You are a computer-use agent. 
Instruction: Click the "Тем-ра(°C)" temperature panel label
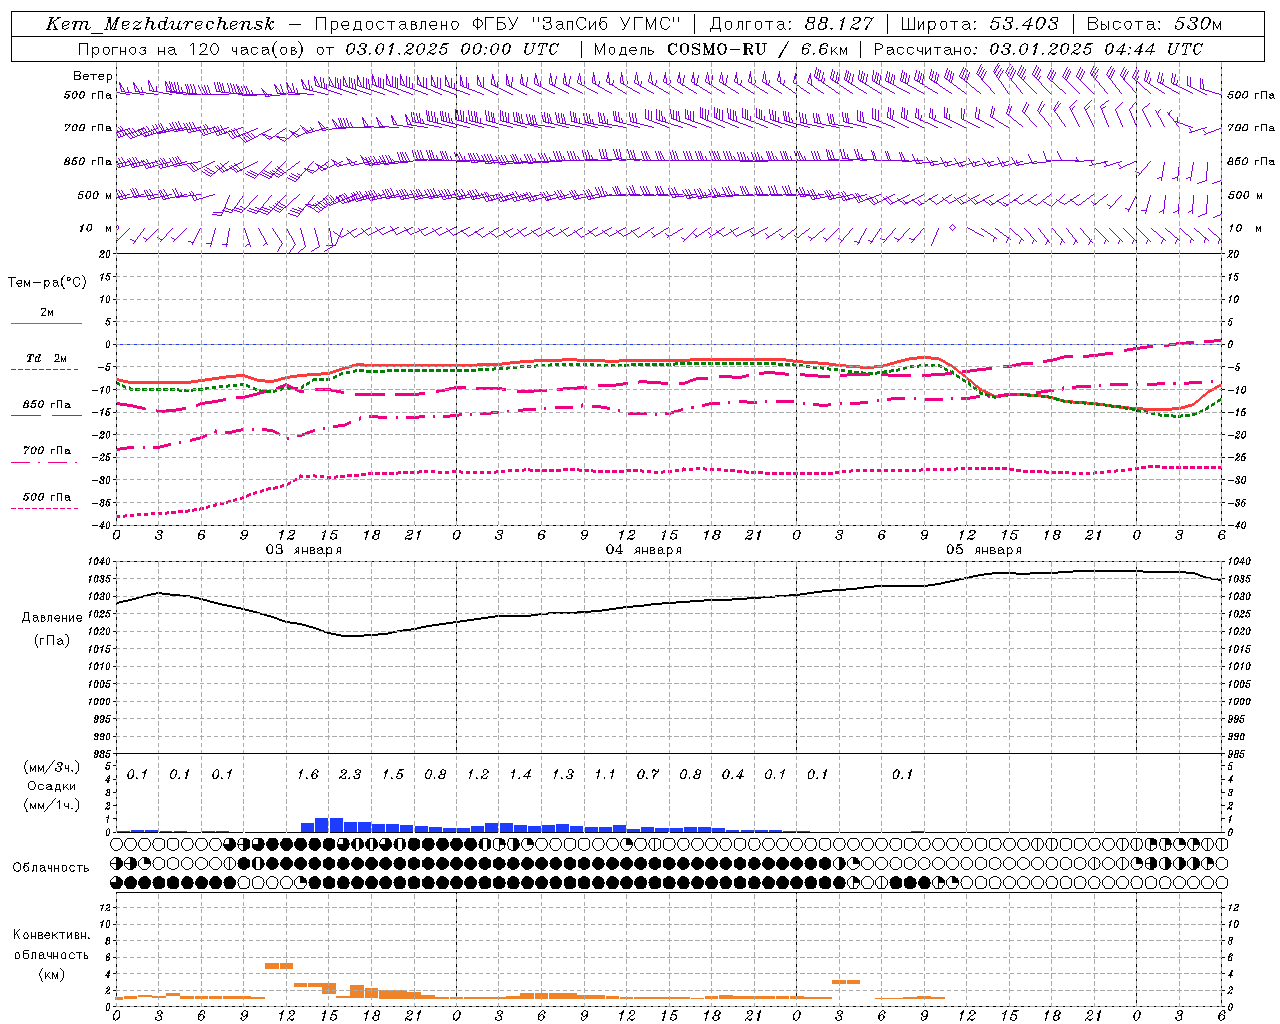(47, 282)
